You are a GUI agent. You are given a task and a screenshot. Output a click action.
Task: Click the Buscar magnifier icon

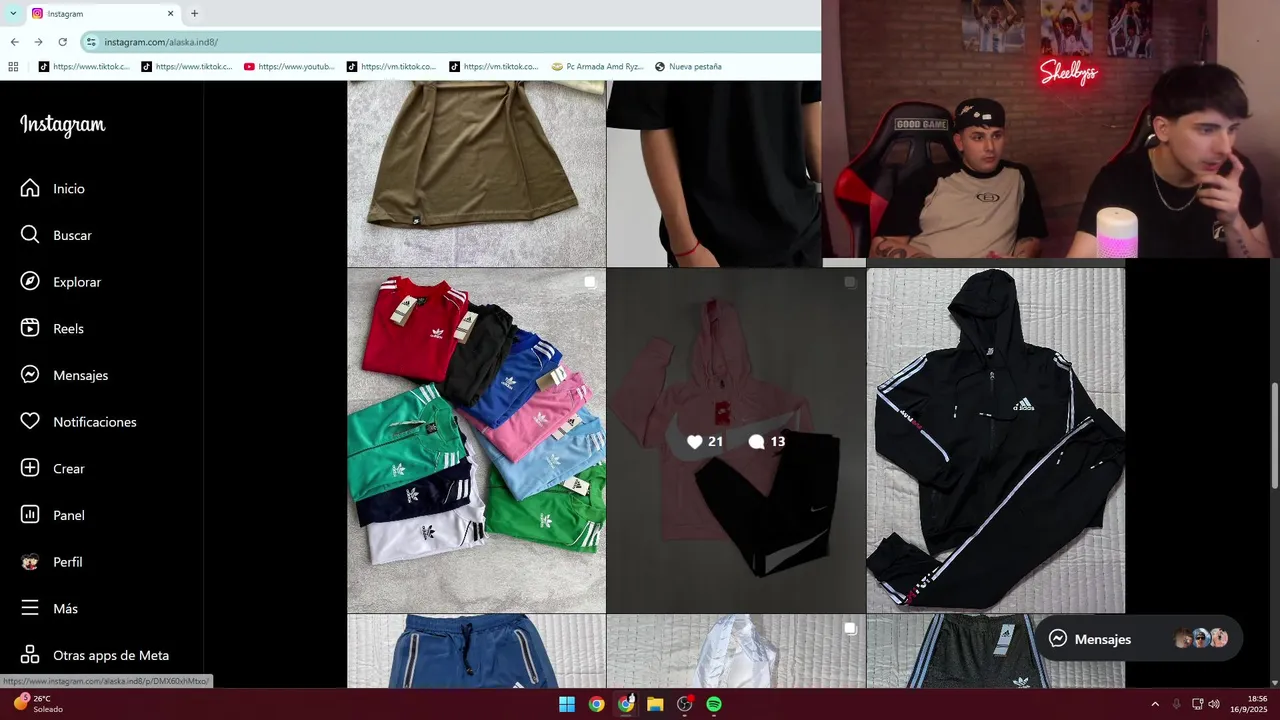pyautogui.click(x=30, y=235)
